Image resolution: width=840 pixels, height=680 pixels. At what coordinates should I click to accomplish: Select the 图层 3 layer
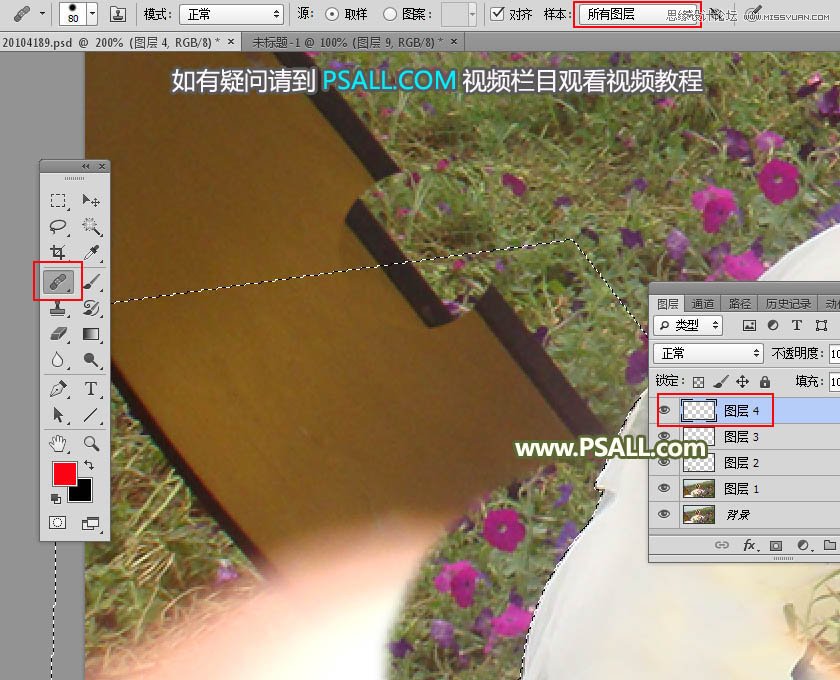click(x=740, y=436)
